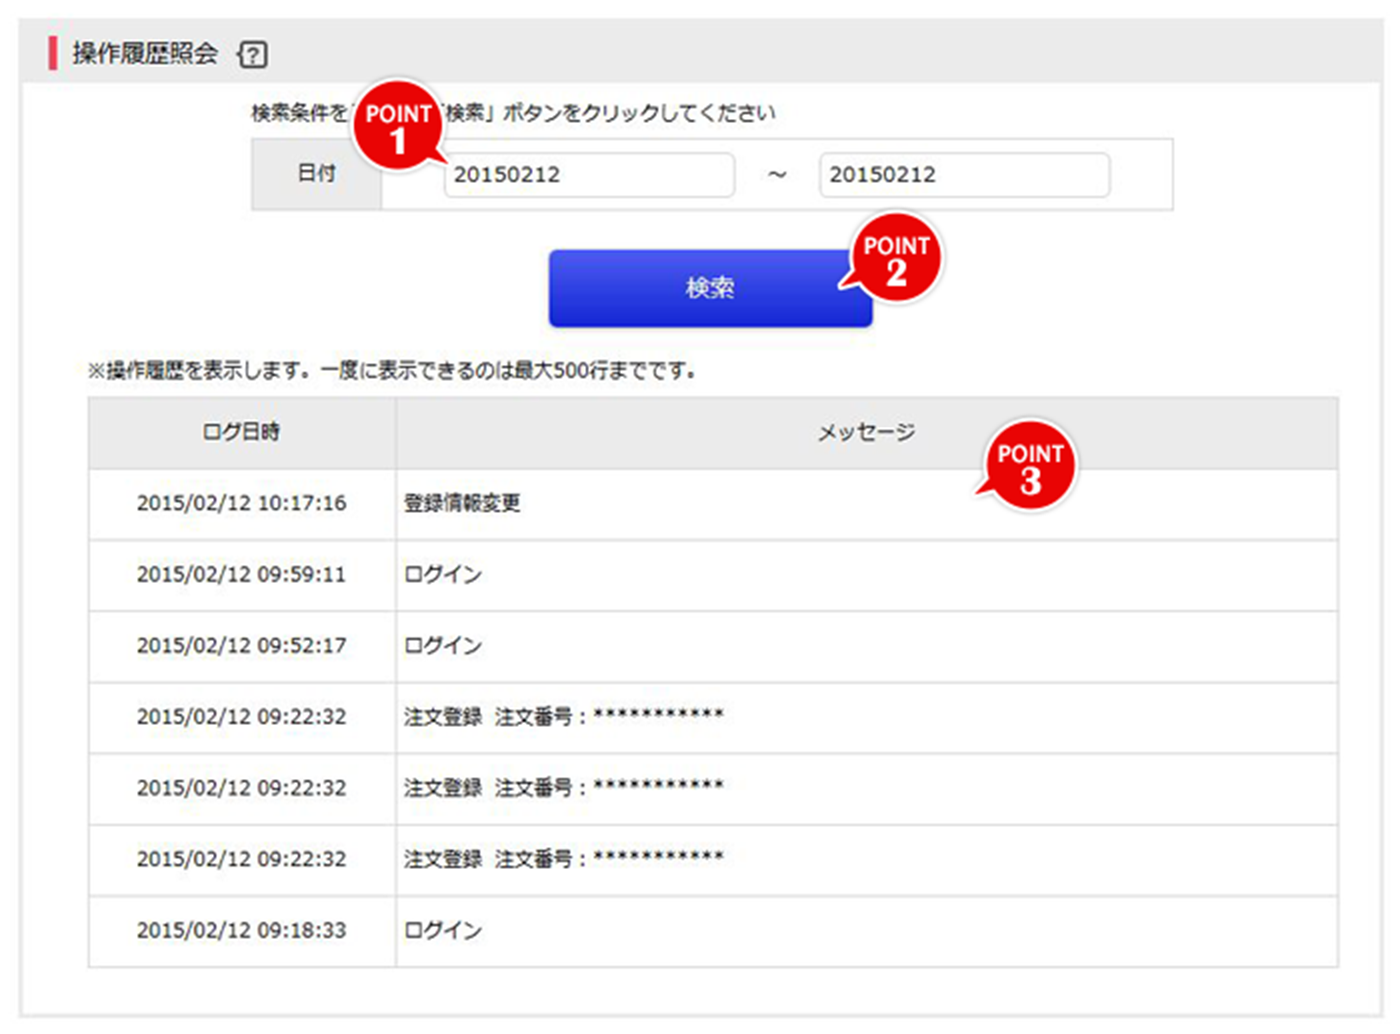Image resolution: width=1400 pixels, height=1034 pixels.
Task: Select the 2015/02/12 09:52:17 timestamp cell
Action: click(241, 646)
